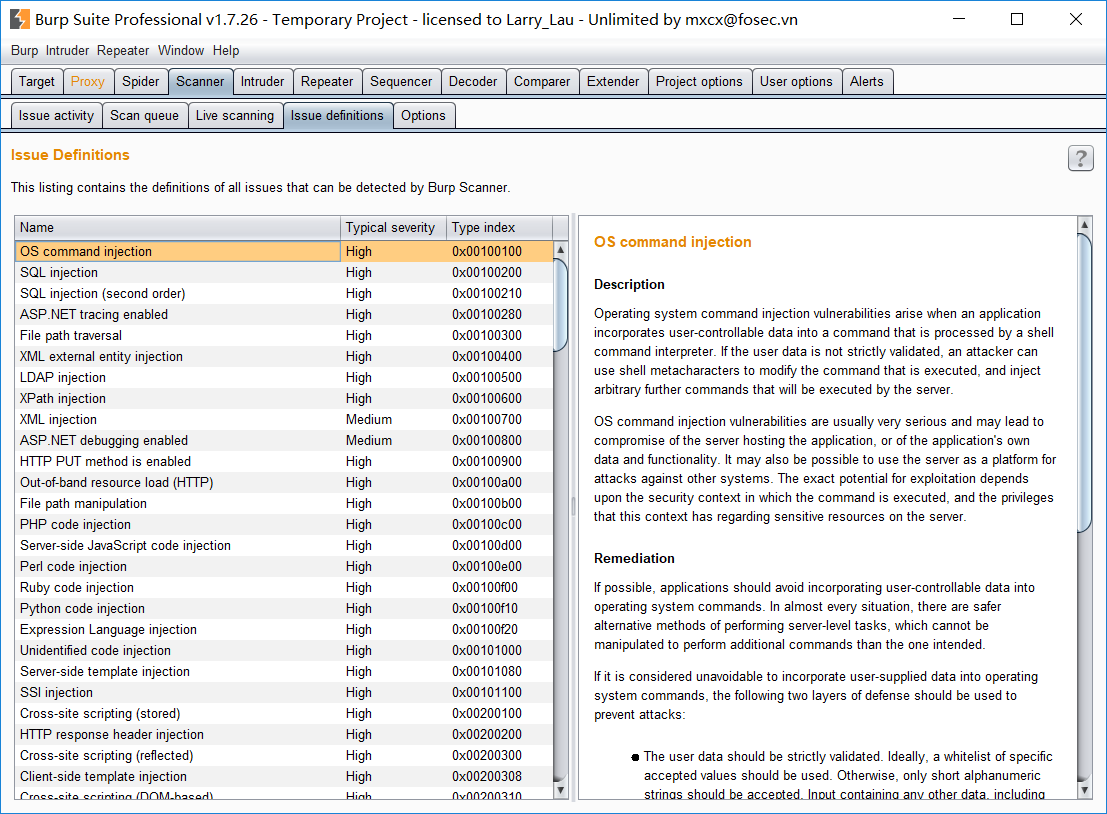Open the Alerts tab
1107x814 pixels.
[866, 81]
